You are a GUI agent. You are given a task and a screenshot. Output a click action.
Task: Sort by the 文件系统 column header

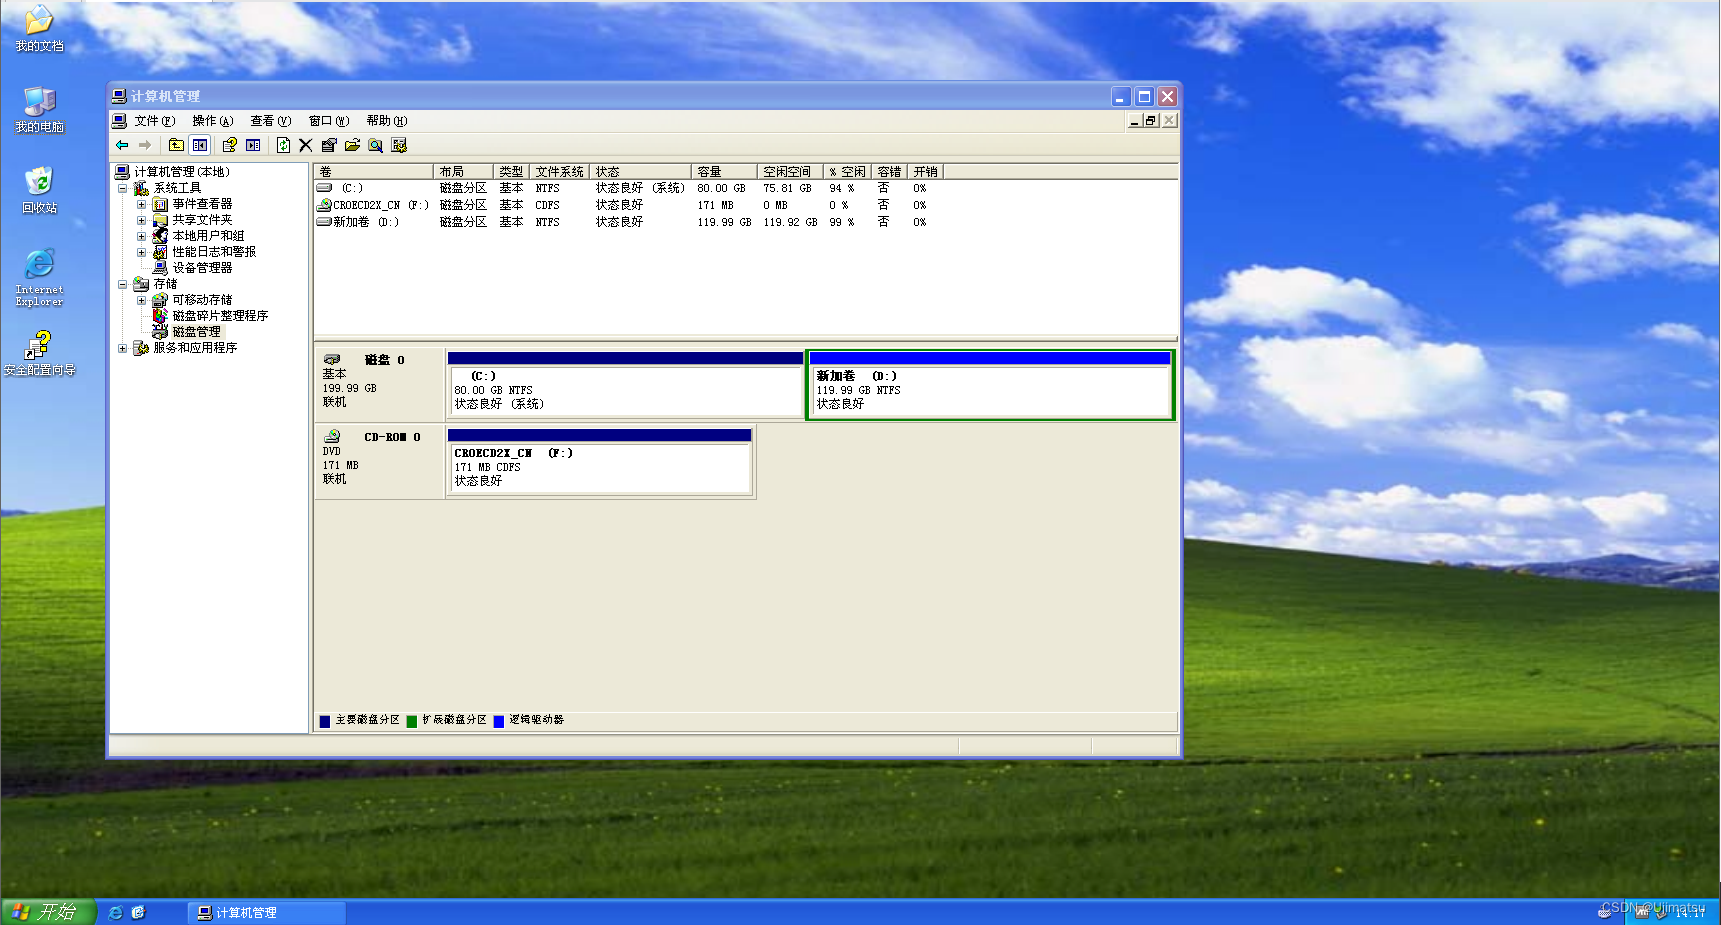(560, 172)
